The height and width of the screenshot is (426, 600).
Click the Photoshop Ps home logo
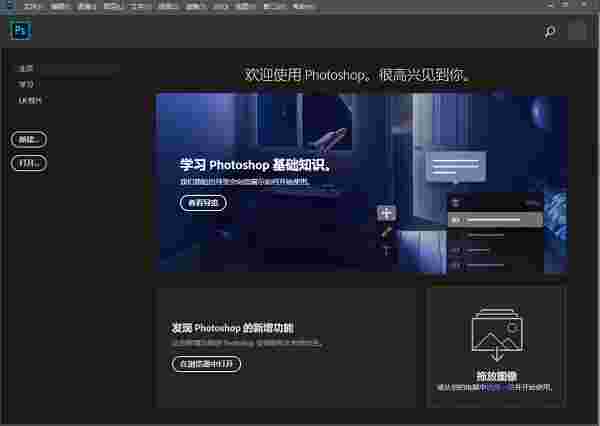click(20, 30)
